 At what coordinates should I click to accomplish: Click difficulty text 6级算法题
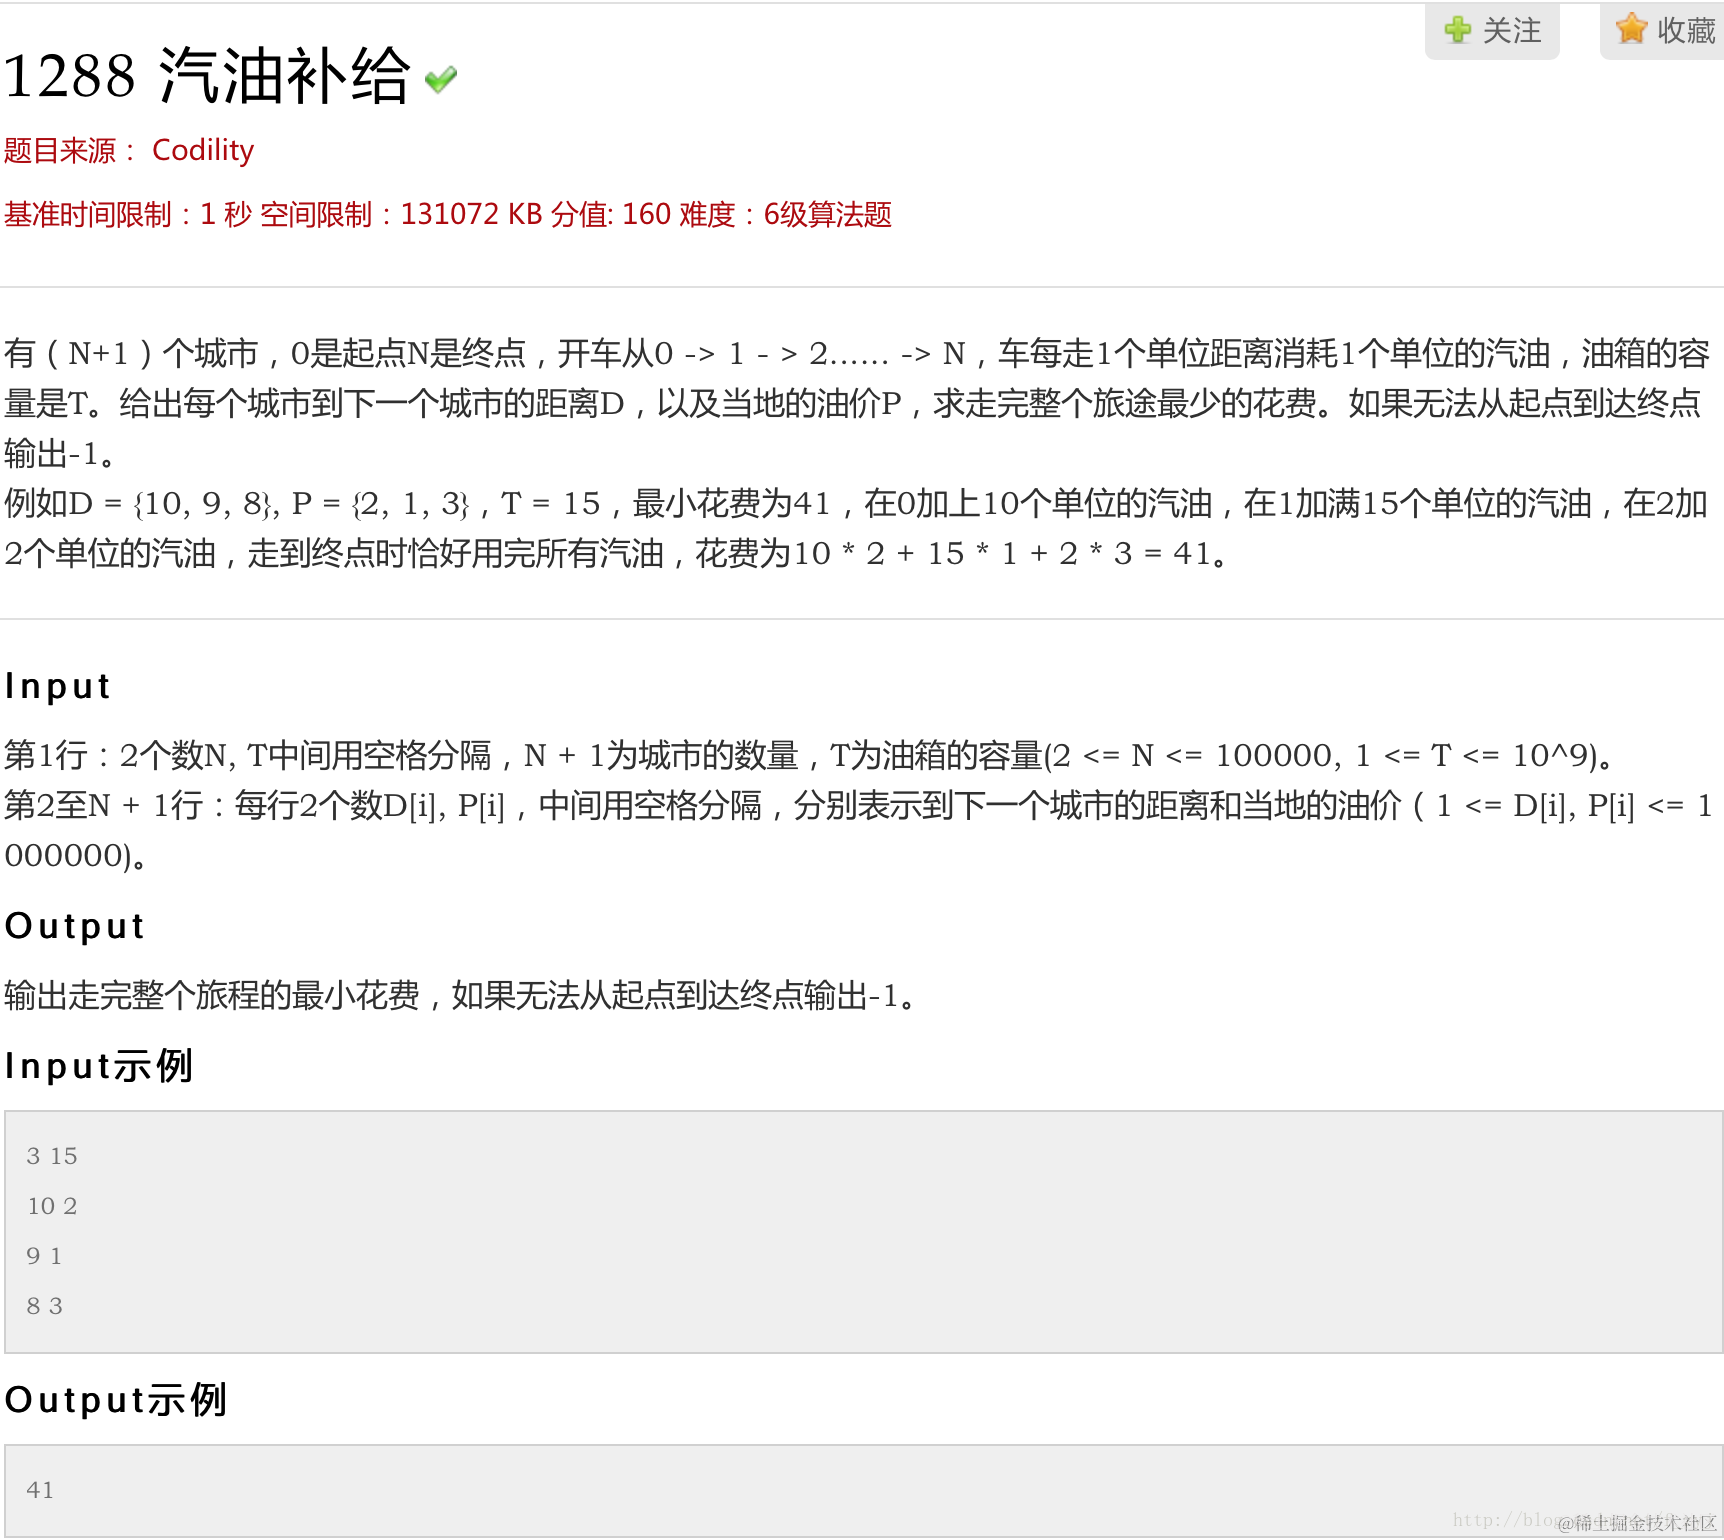(827, 214)
